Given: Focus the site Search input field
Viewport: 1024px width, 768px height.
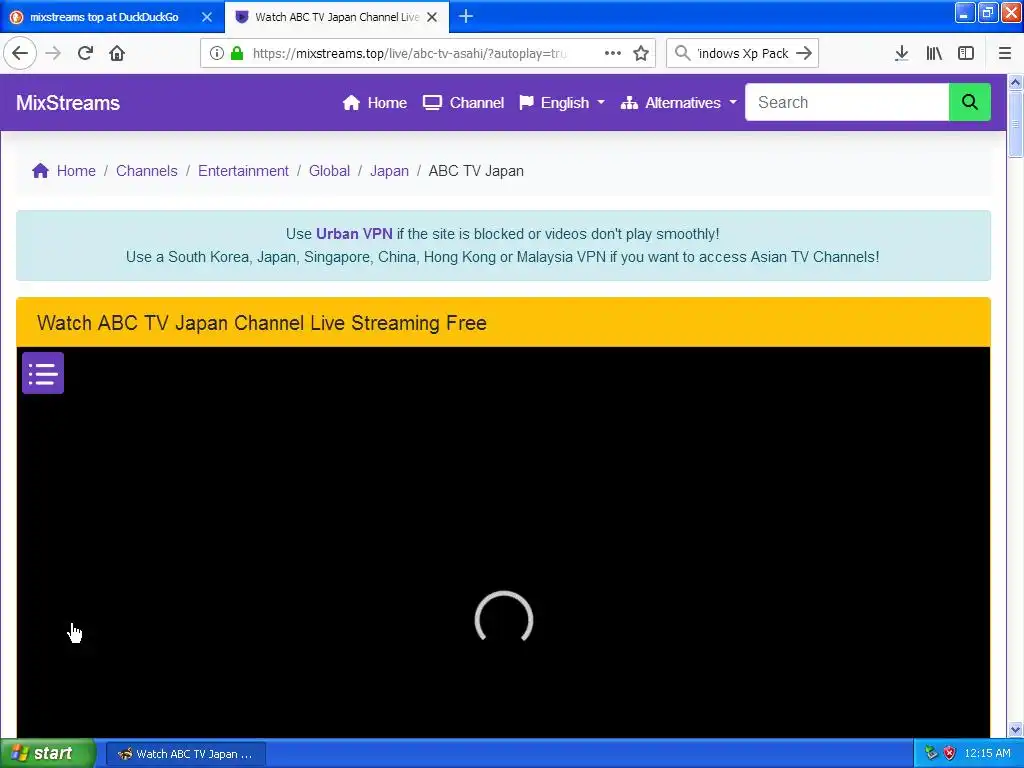Looking at the screenshot, I should pos(847,102).
